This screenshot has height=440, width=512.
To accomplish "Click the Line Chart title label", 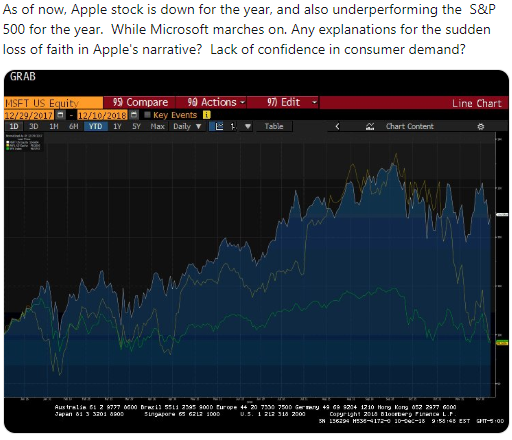I will click(477, 103).
